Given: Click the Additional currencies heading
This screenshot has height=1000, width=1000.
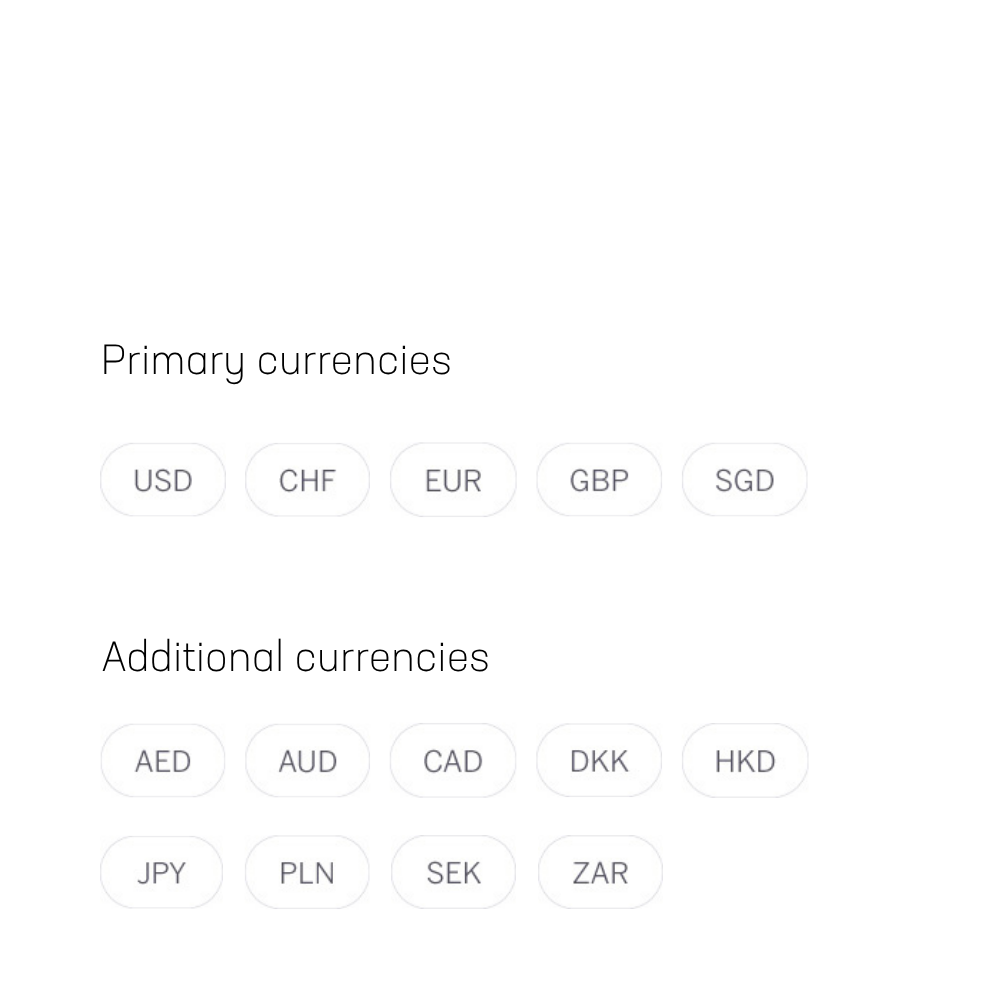Looking at the screenshot, I should coord(295,657).
